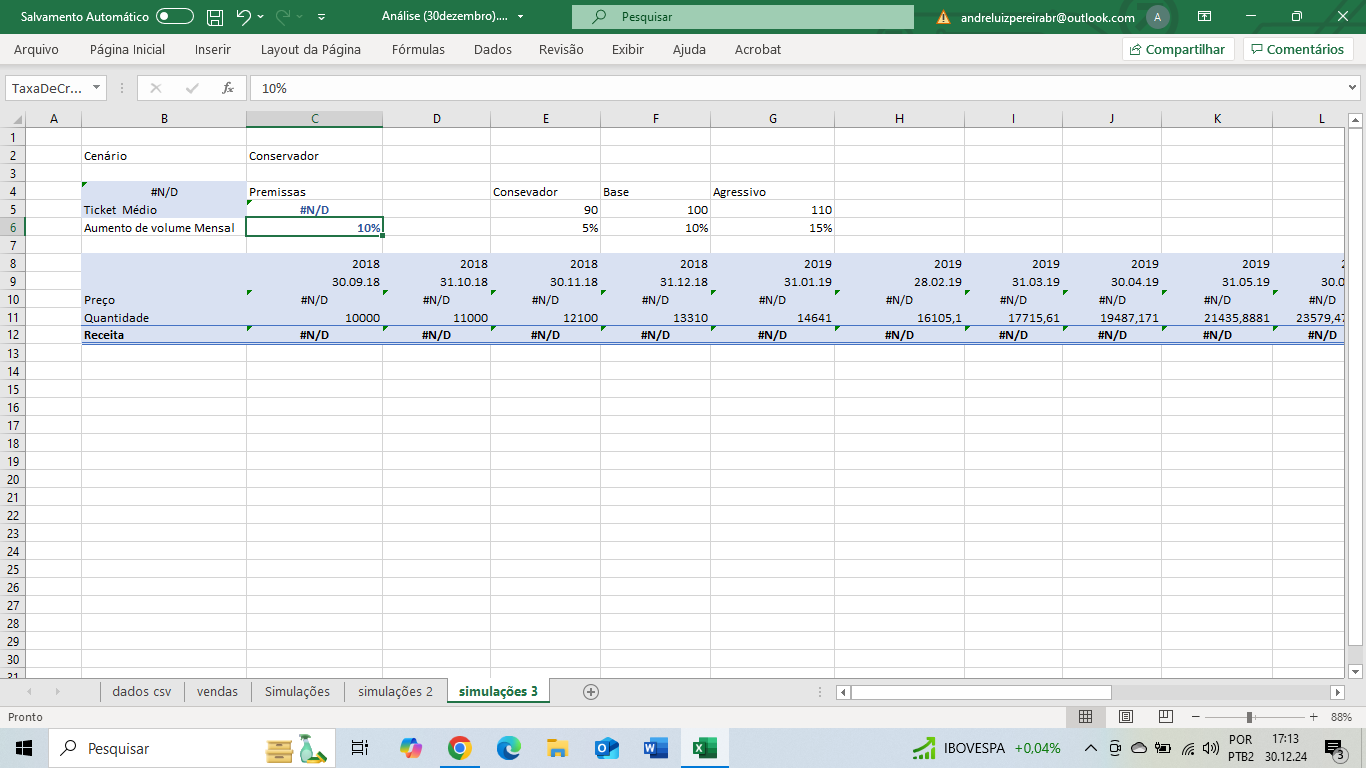Switch to the Fórmulas tab

(x=418, y=49)
